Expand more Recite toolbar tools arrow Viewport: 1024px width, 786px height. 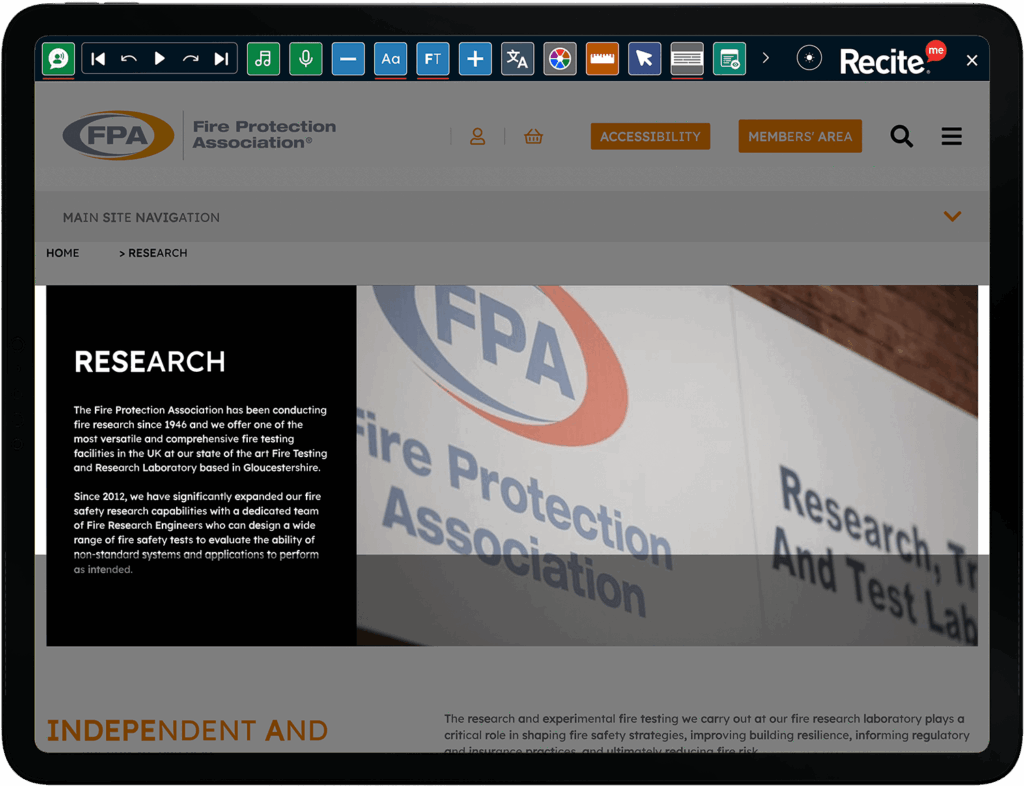pos(766,59)
